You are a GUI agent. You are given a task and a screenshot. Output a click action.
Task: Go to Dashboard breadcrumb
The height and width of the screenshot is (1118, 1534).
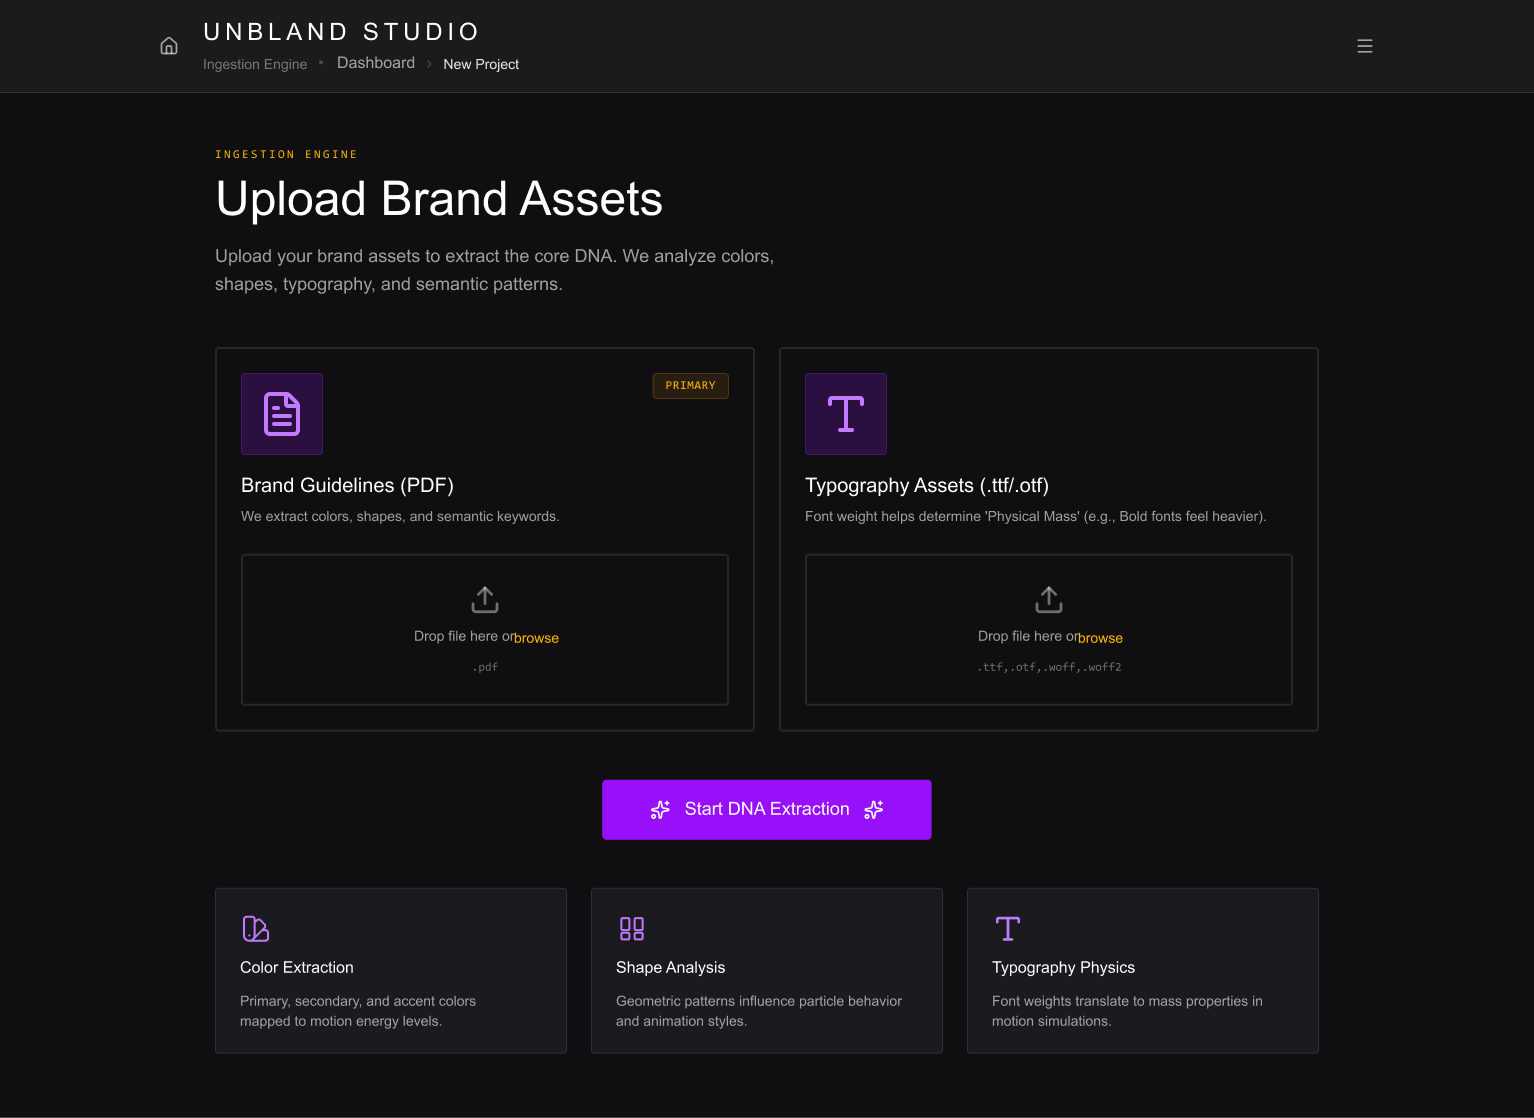click(376, 63)
